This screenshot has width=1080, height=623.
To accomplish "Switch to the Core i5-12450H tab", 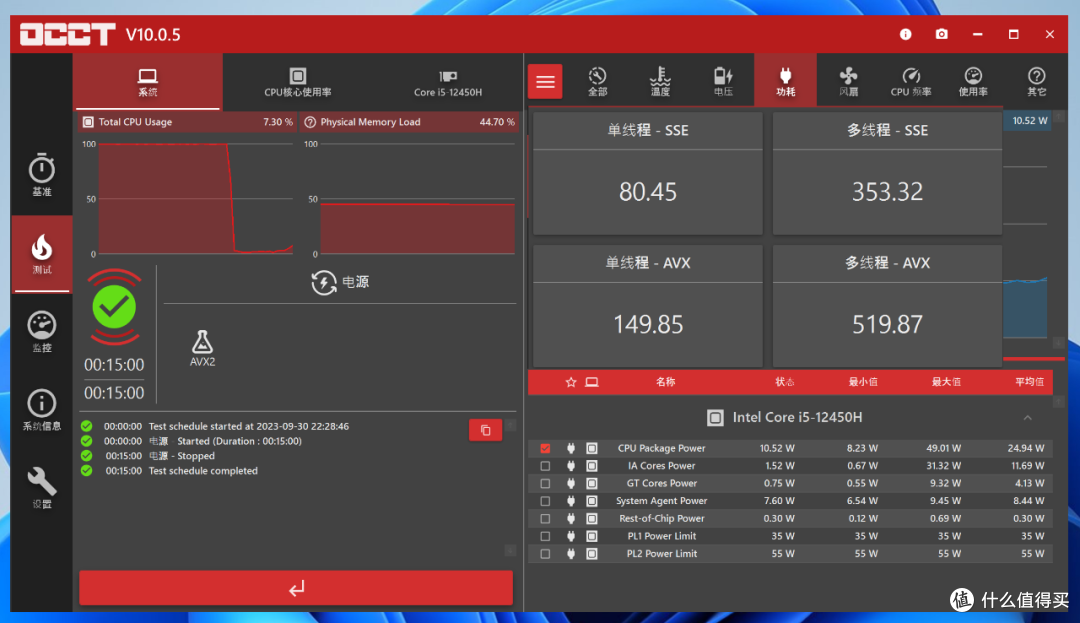I will [x=448, y=82].
